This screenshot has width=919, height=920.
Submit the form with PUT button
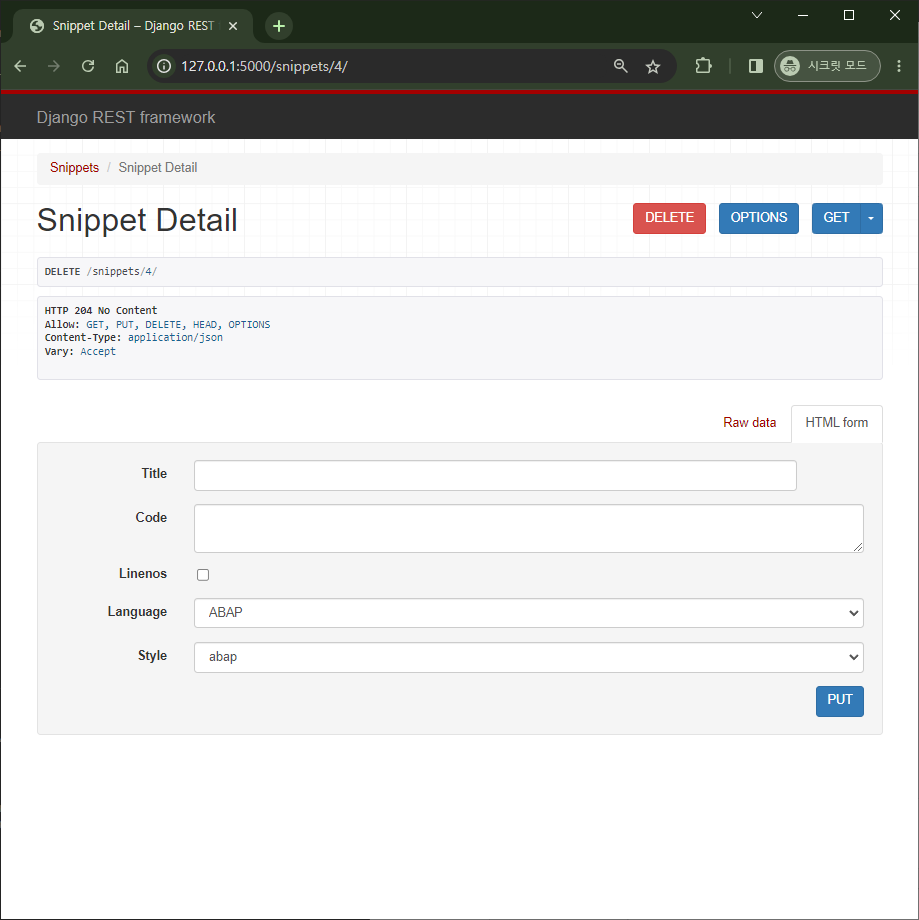click(x=840, y=701)
